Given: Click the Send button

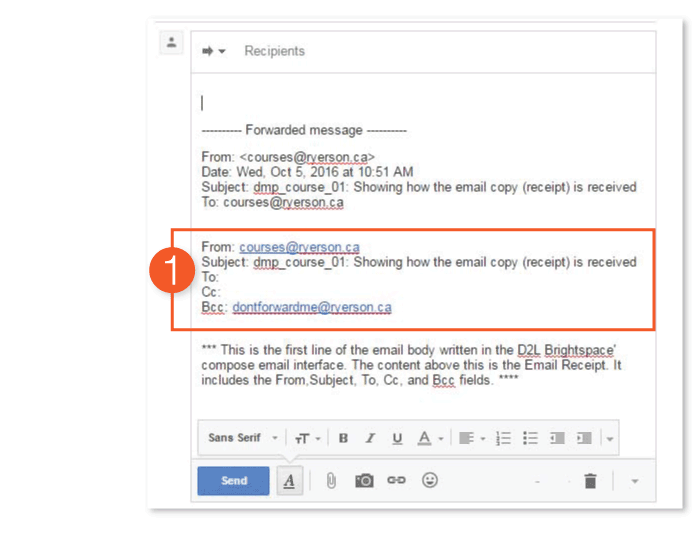Looking at the screenshot, I should (233, 481).
